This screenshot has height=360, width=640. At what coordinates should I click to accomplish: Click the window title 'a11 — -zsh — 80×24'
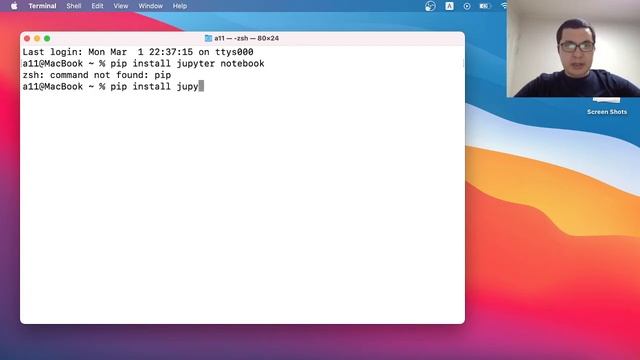coord(247,38)
